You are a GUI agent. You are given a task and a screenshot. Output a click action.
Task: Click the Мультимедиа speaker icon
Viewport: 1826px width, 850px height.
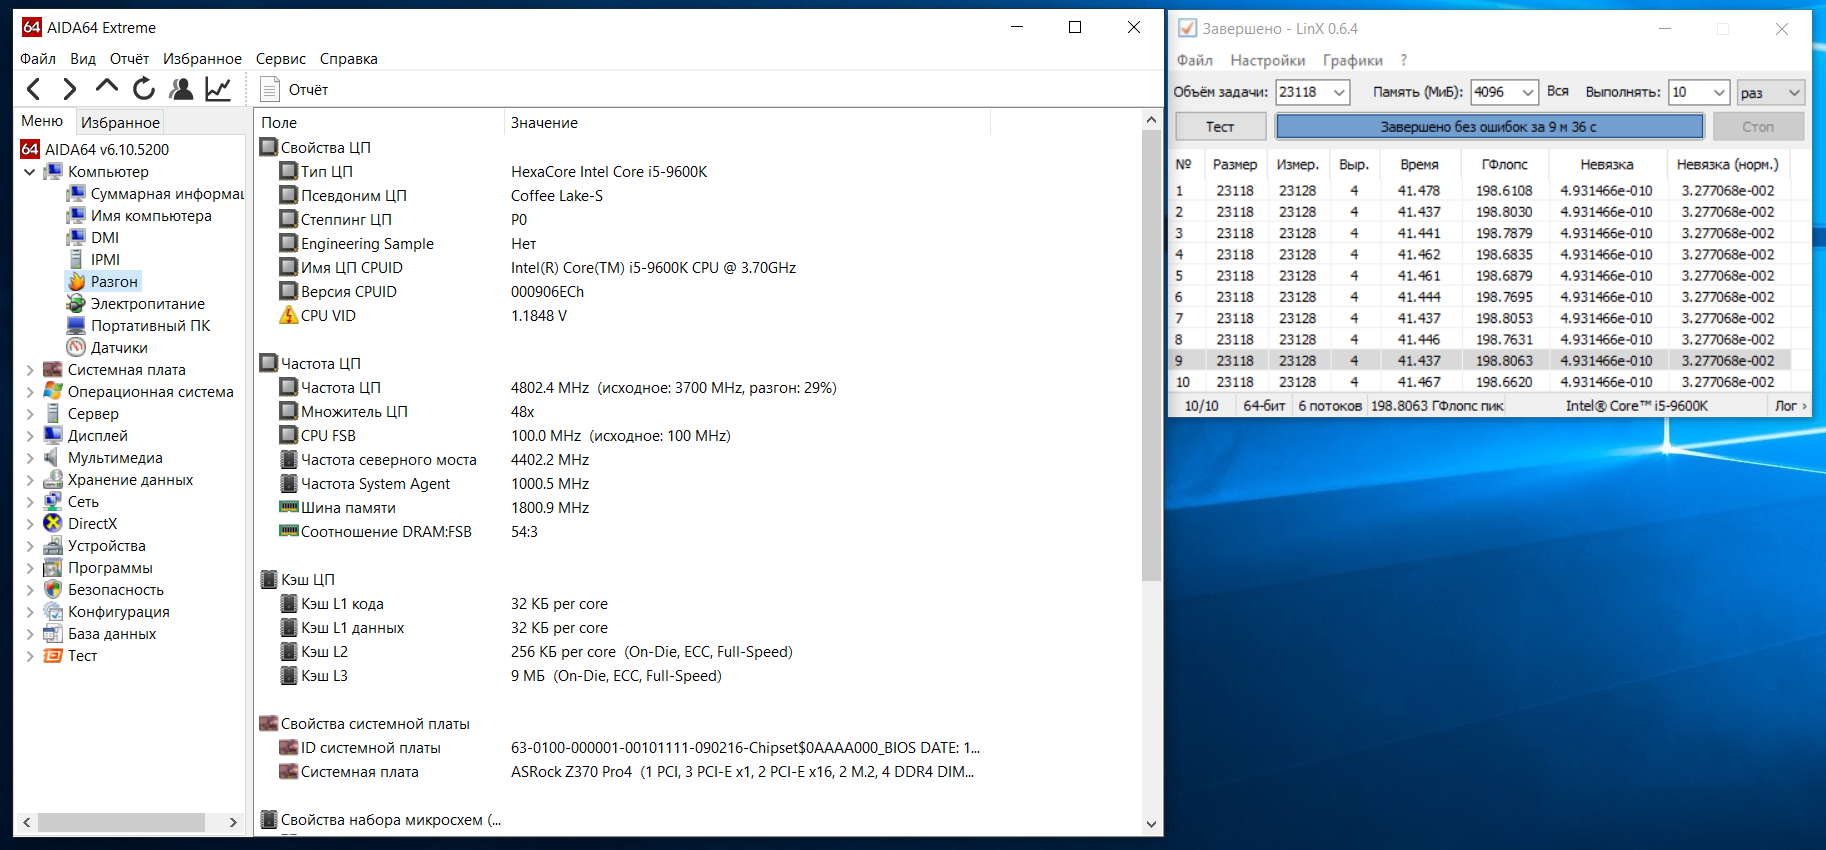click(53, 458)
